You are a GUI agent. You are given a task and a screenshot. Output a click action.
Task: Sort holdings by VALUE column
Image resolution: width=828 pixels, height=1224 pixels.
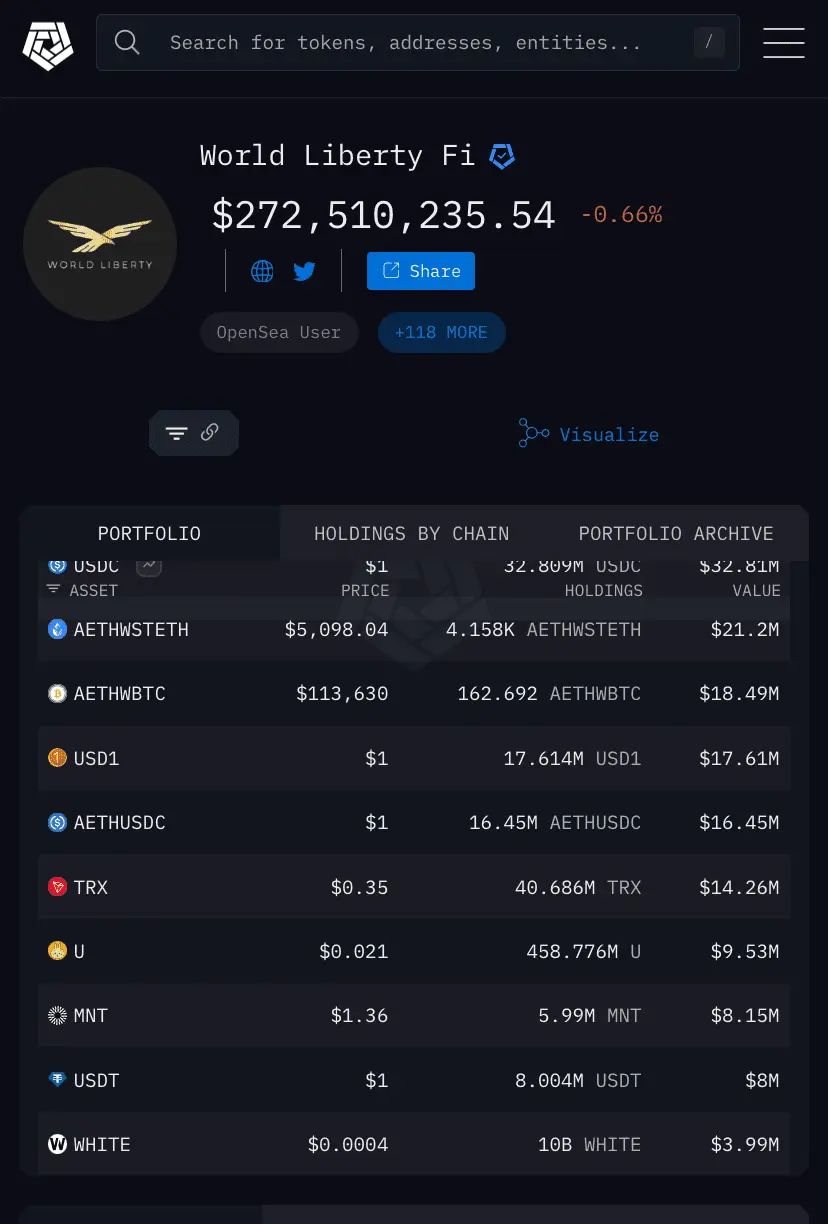[x=756, y=591]
